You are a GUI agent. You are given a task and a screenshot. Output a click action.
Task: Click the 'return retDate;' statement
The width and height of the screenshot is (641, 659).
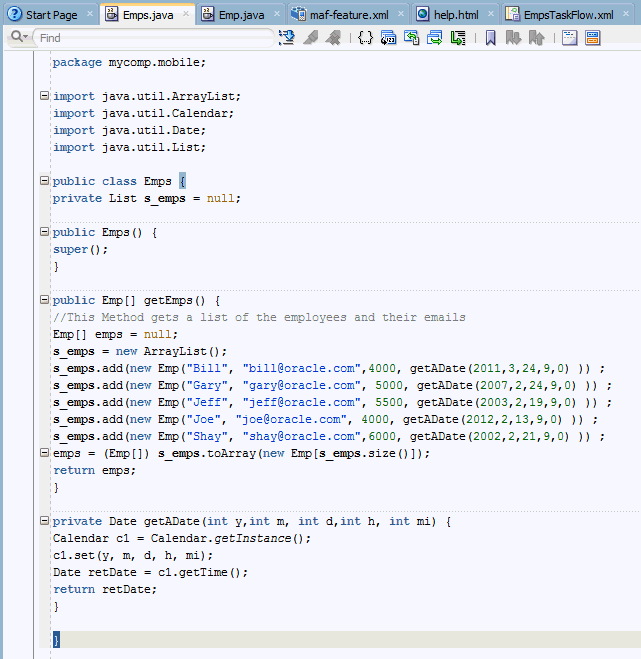105,589
